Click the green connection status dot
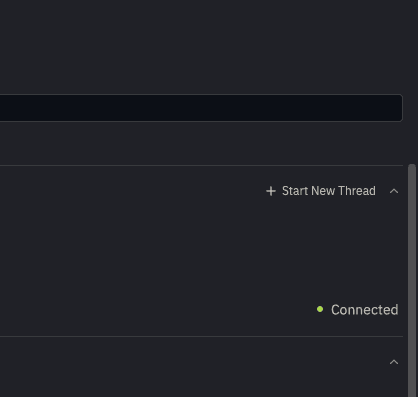 (x=320, y=309)
